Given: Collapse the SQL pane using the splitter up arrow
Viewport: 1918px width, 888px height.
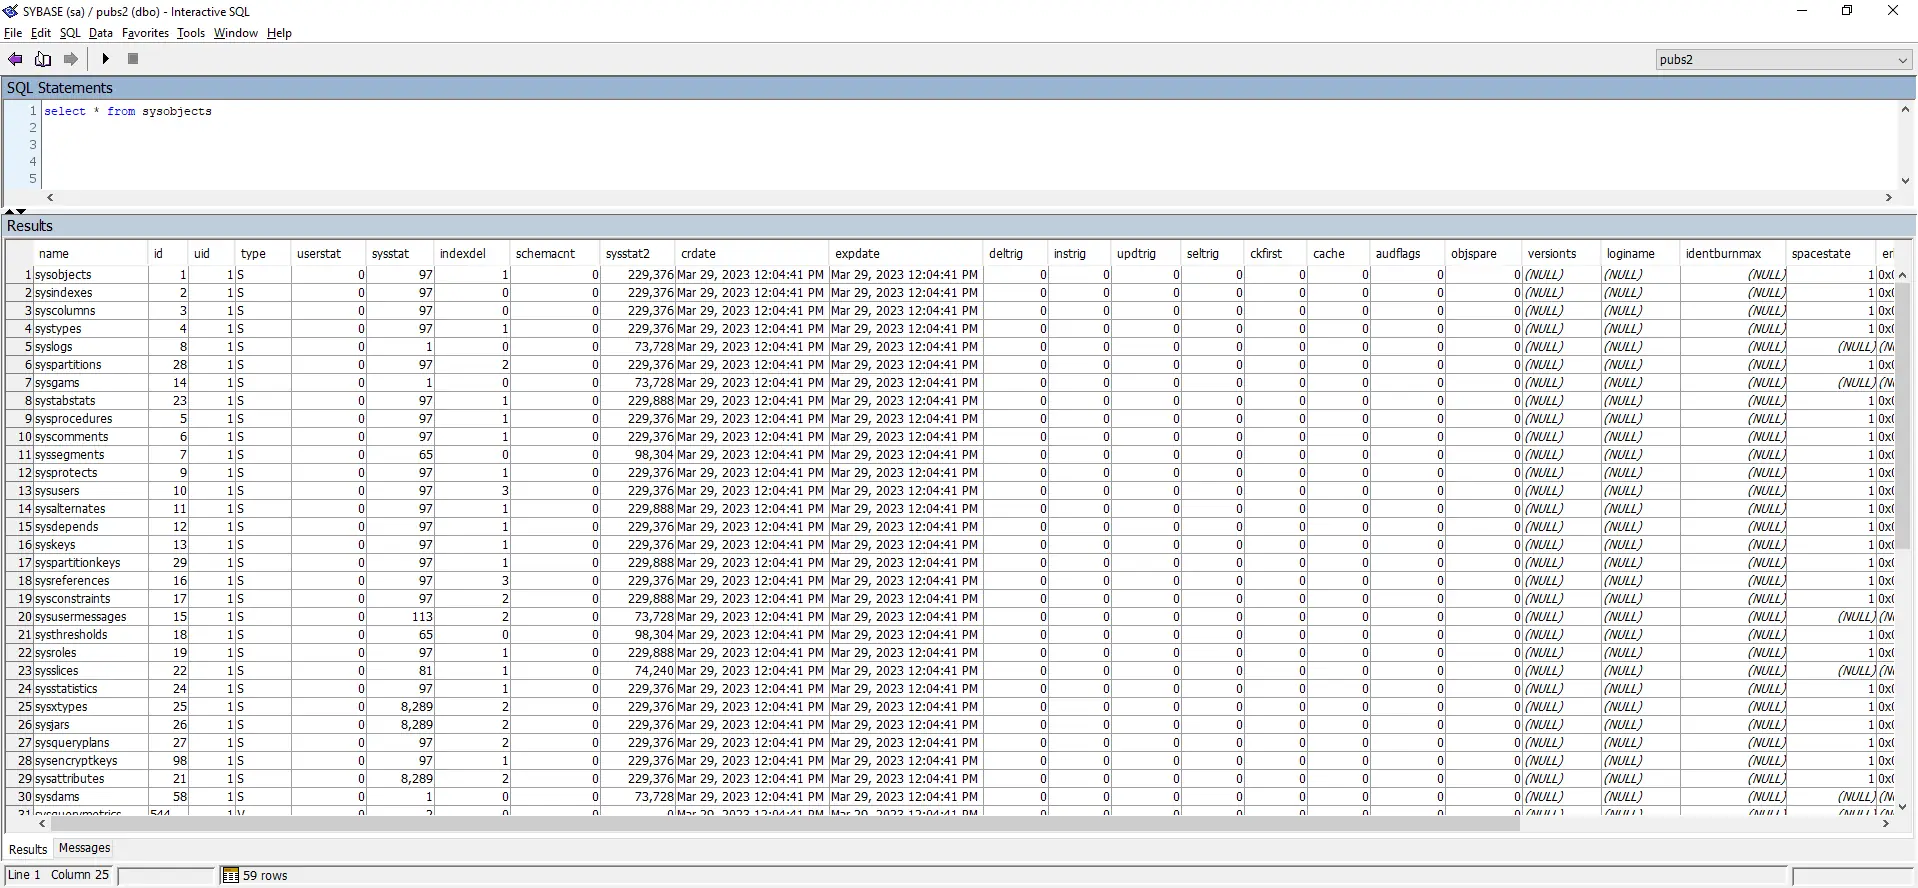Looking at the screenshot, I should point(9,211).
